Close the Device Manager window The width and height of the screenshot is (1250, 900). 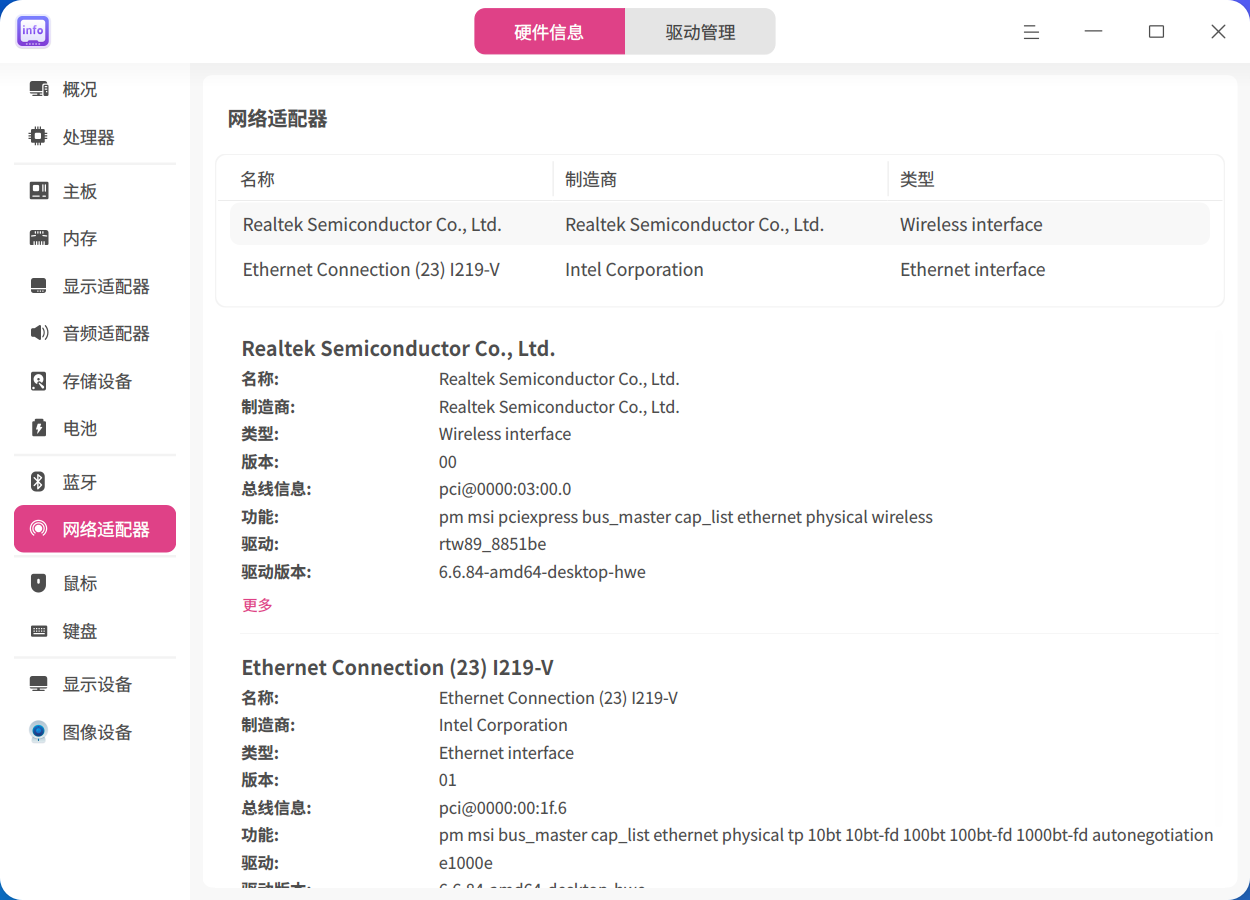1218,32
